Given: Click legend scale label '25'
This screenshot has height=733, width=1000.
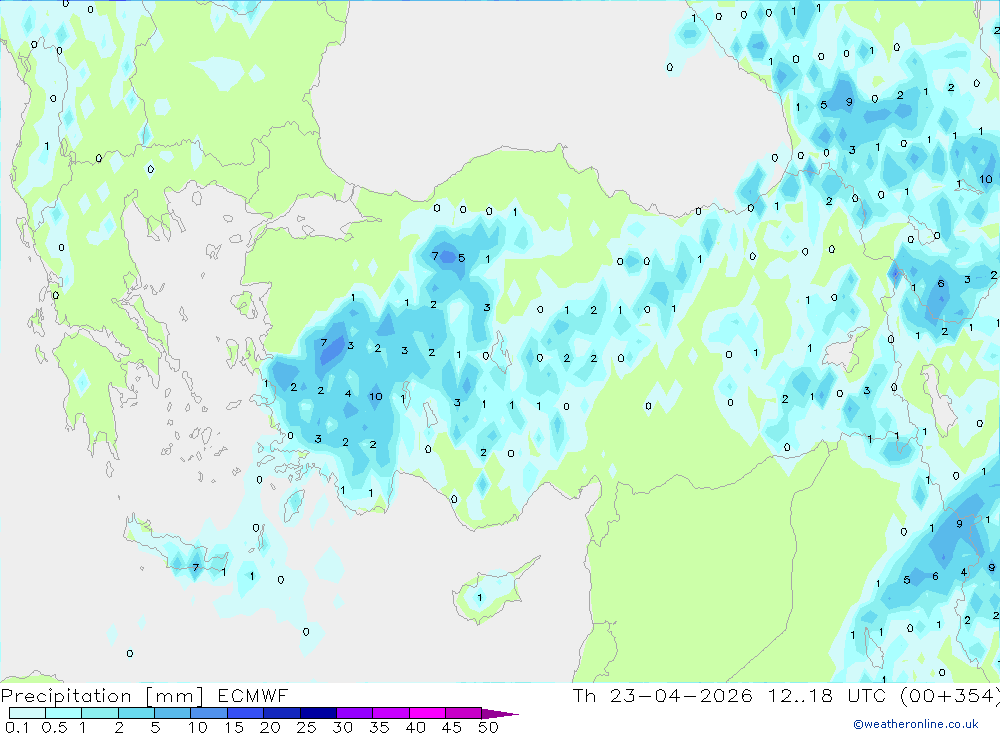Looking at the screenshot, I should [306, 727].
